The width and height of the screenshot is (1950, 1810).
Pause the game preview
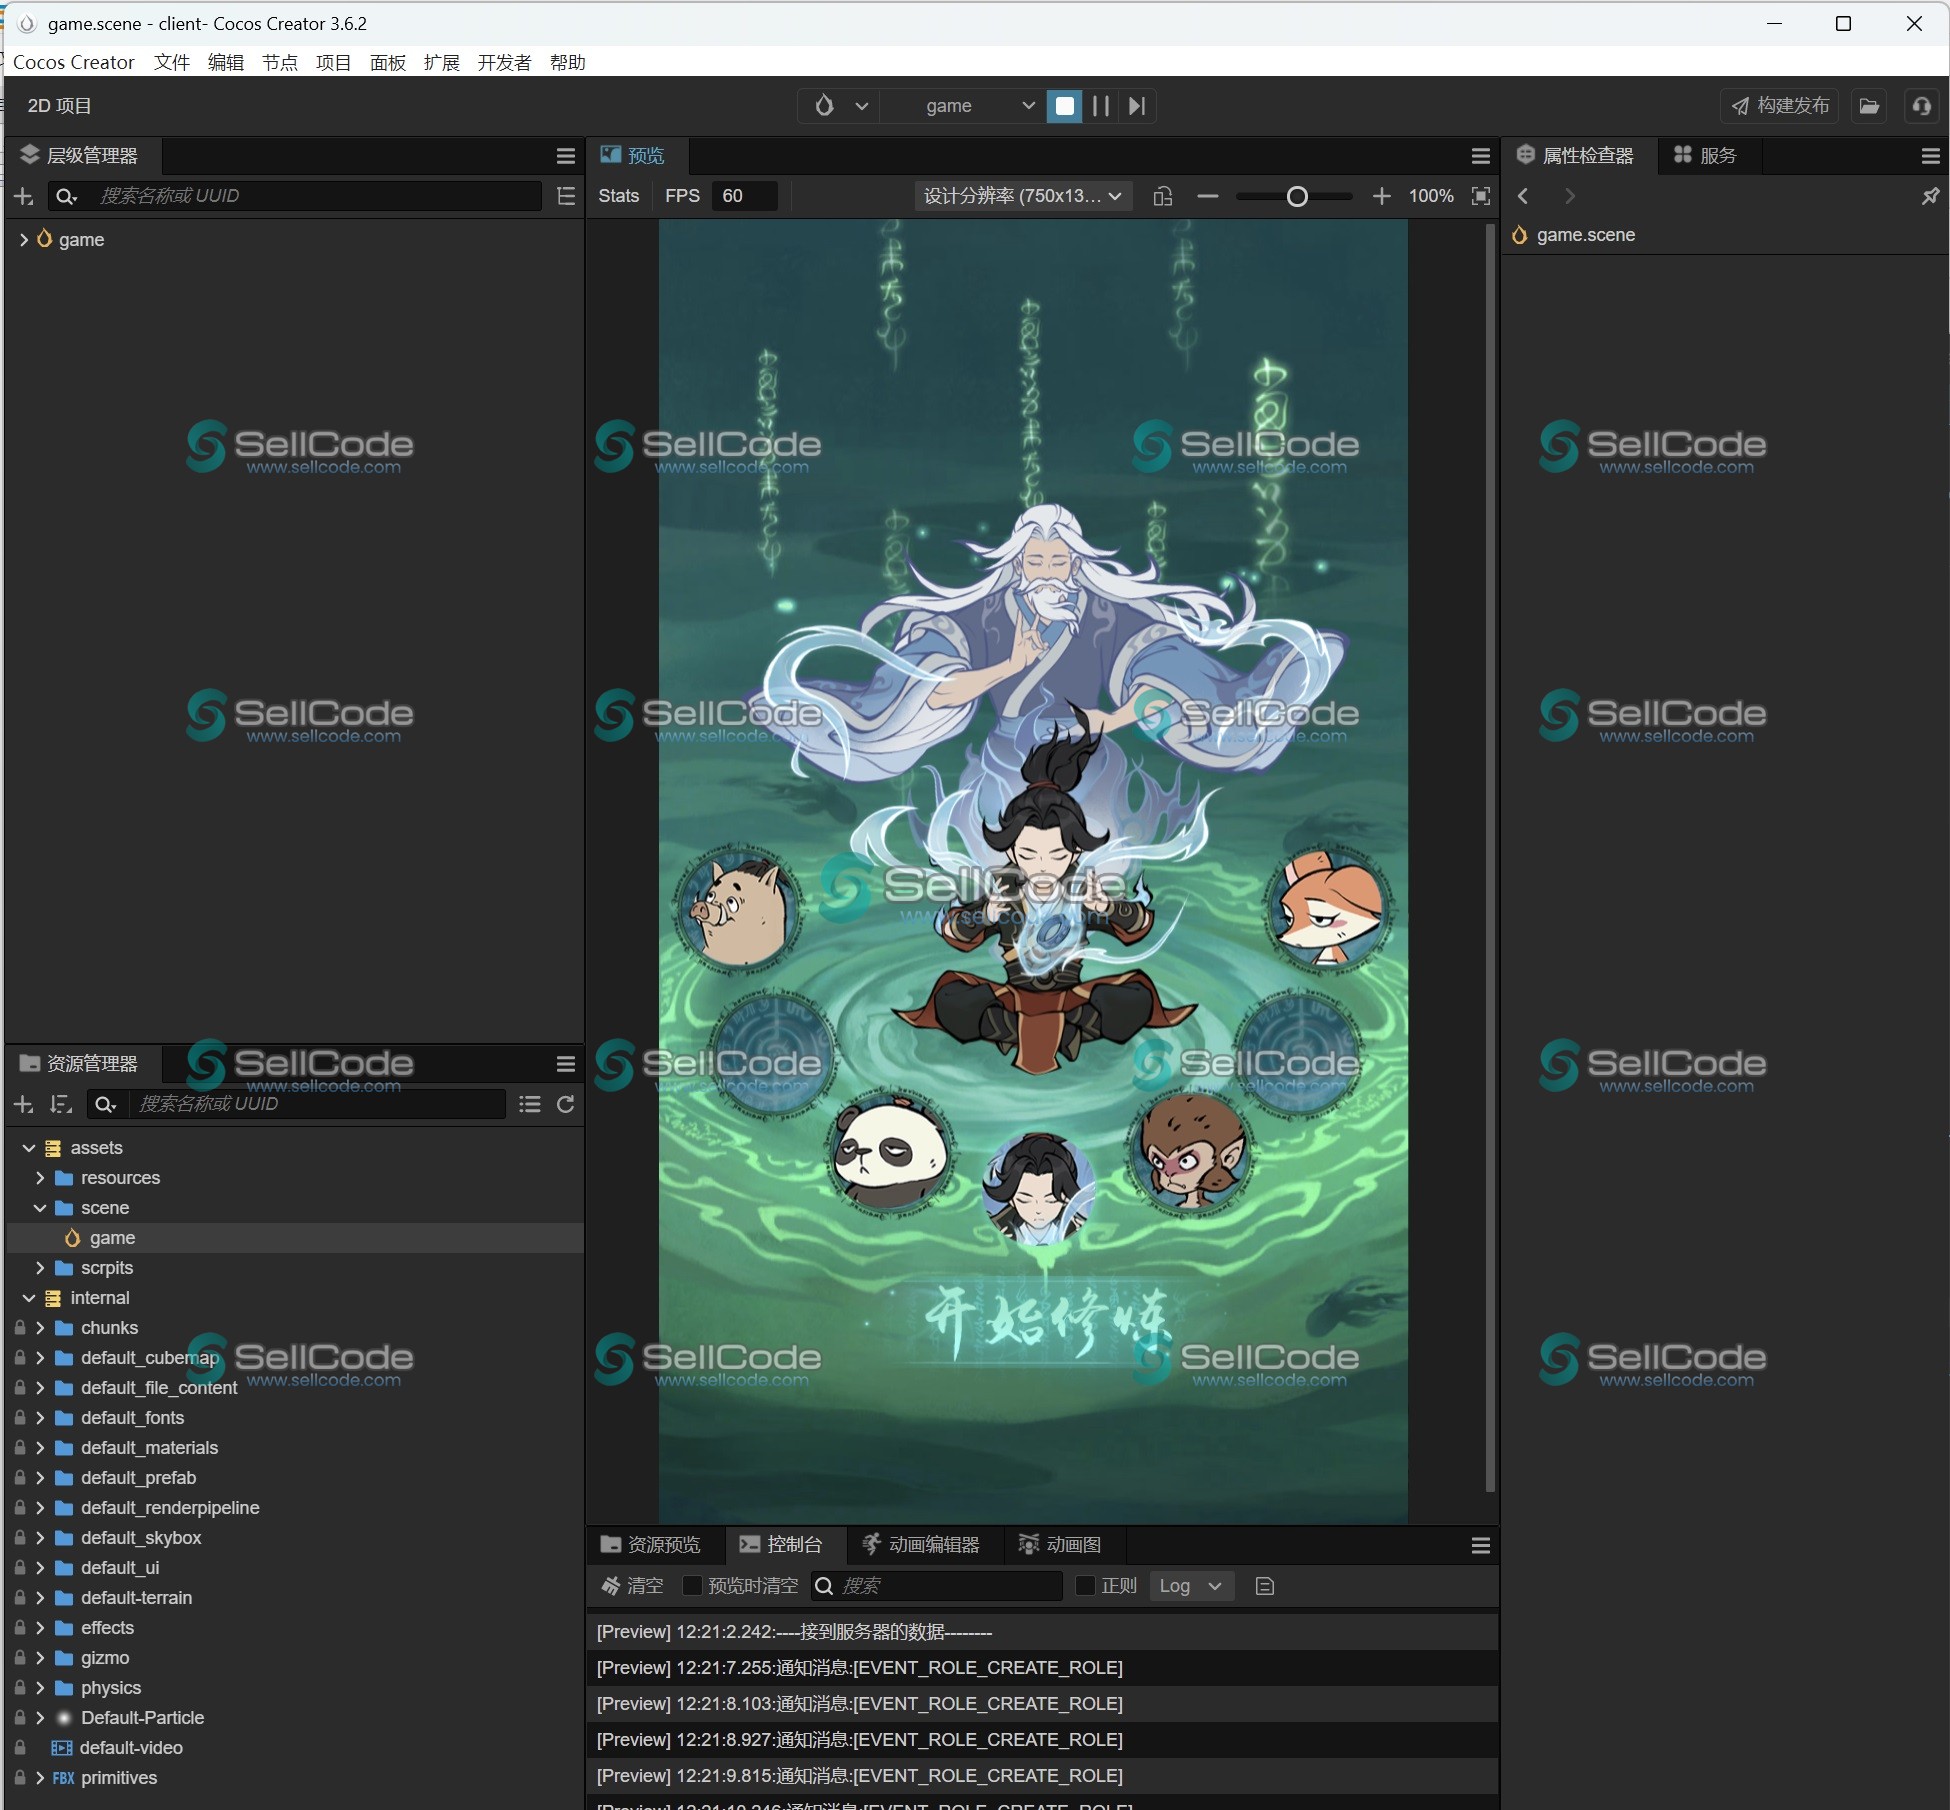tap(1100, 106)
